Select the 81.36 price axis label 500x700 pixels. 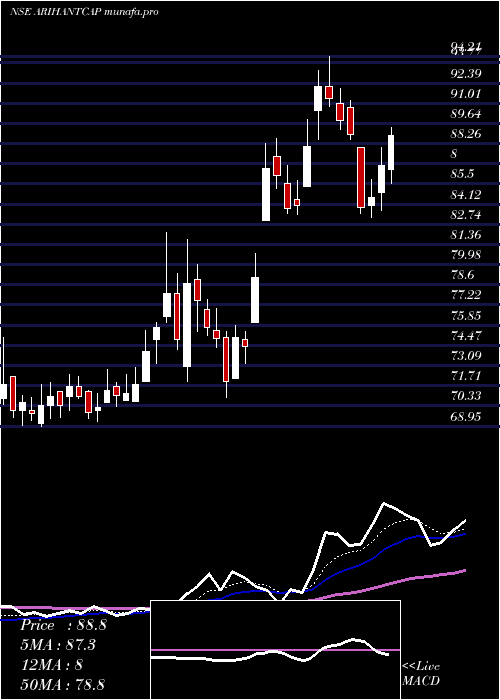coord(466,235)
